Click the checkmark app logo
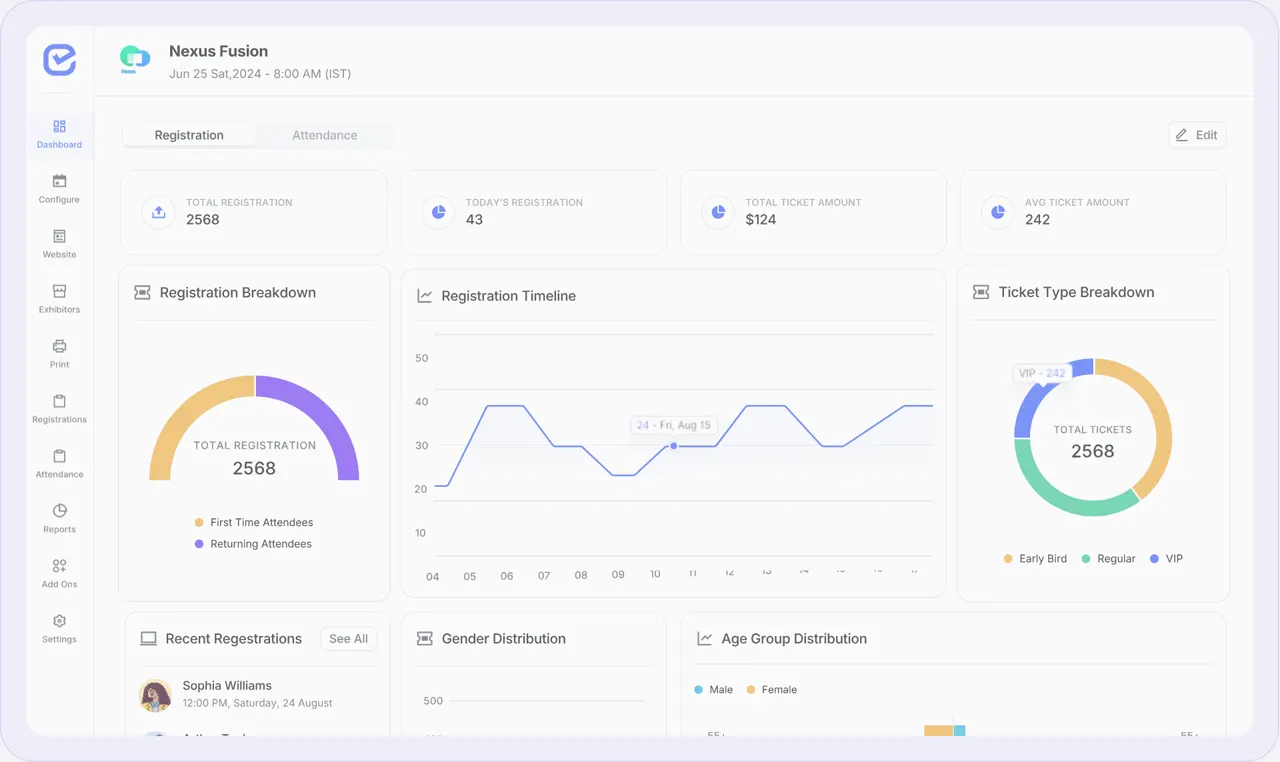This screenshot has width=1280, height=762. 59,60
